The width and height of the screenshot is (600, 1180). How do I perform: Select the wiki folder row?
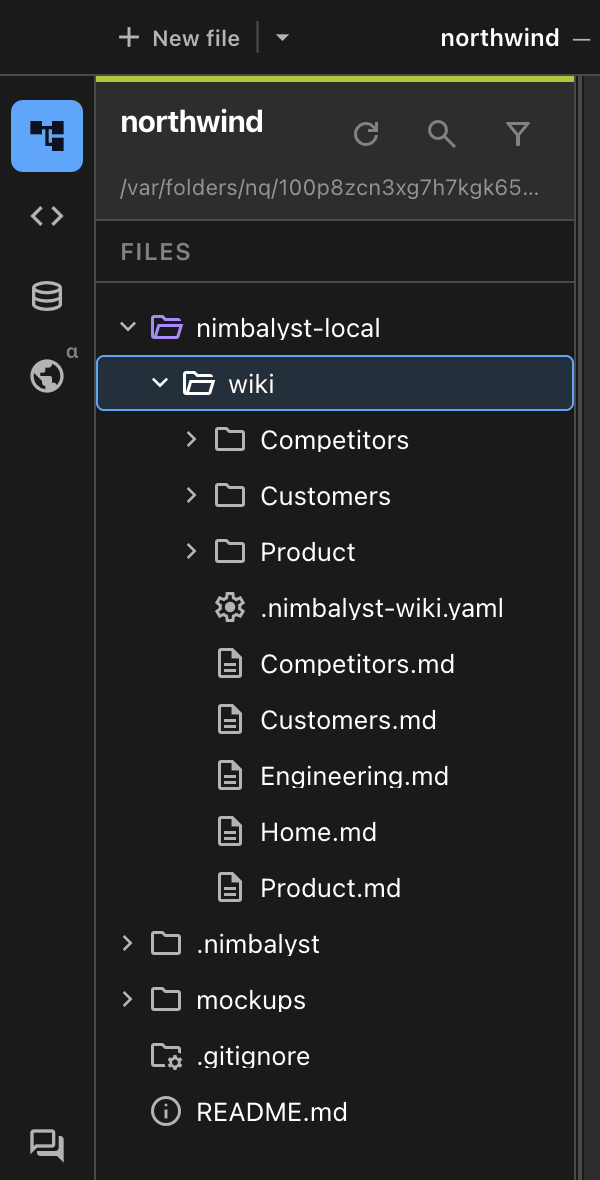tap(335, 383)
